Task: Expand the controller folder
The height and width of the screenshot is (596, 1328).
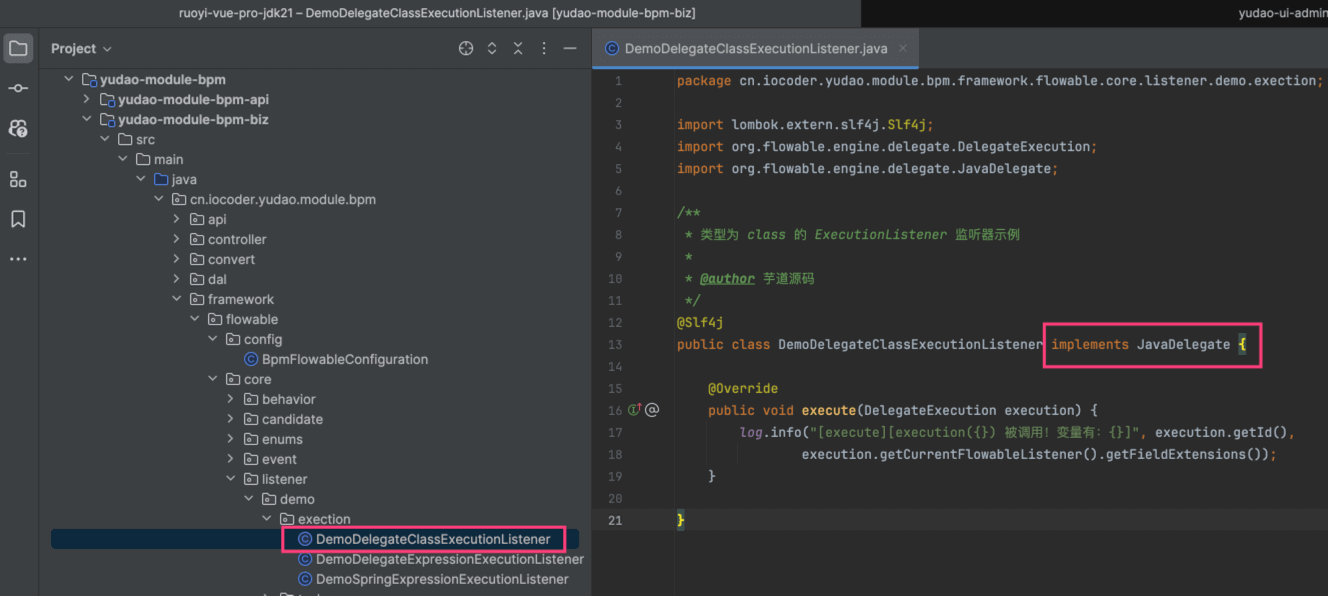Action: tap(177, 239)
